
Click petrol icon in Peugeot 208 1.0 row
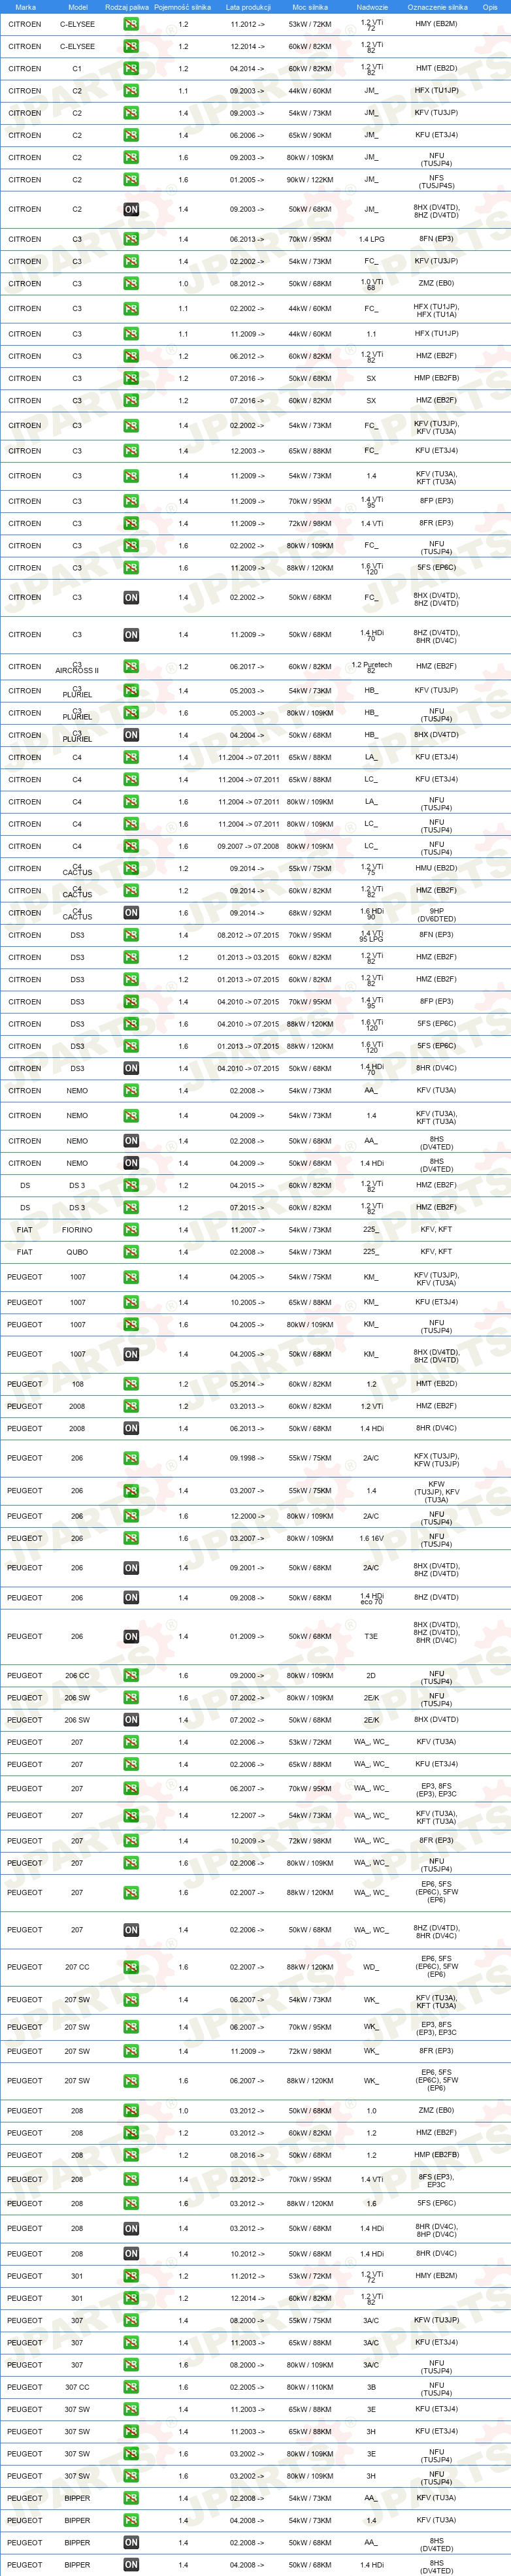click(131, 2111)
